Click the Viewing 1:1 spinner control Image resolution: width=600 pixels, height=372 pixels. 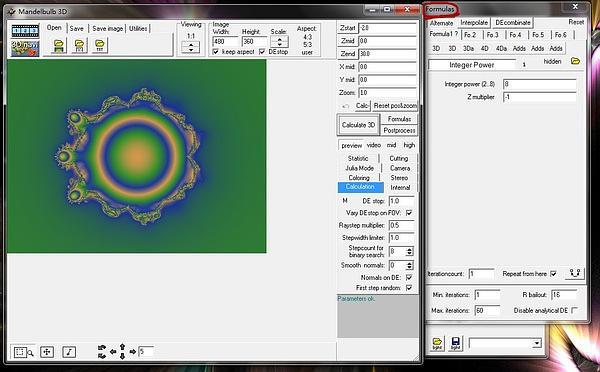(x=191, y=47)
